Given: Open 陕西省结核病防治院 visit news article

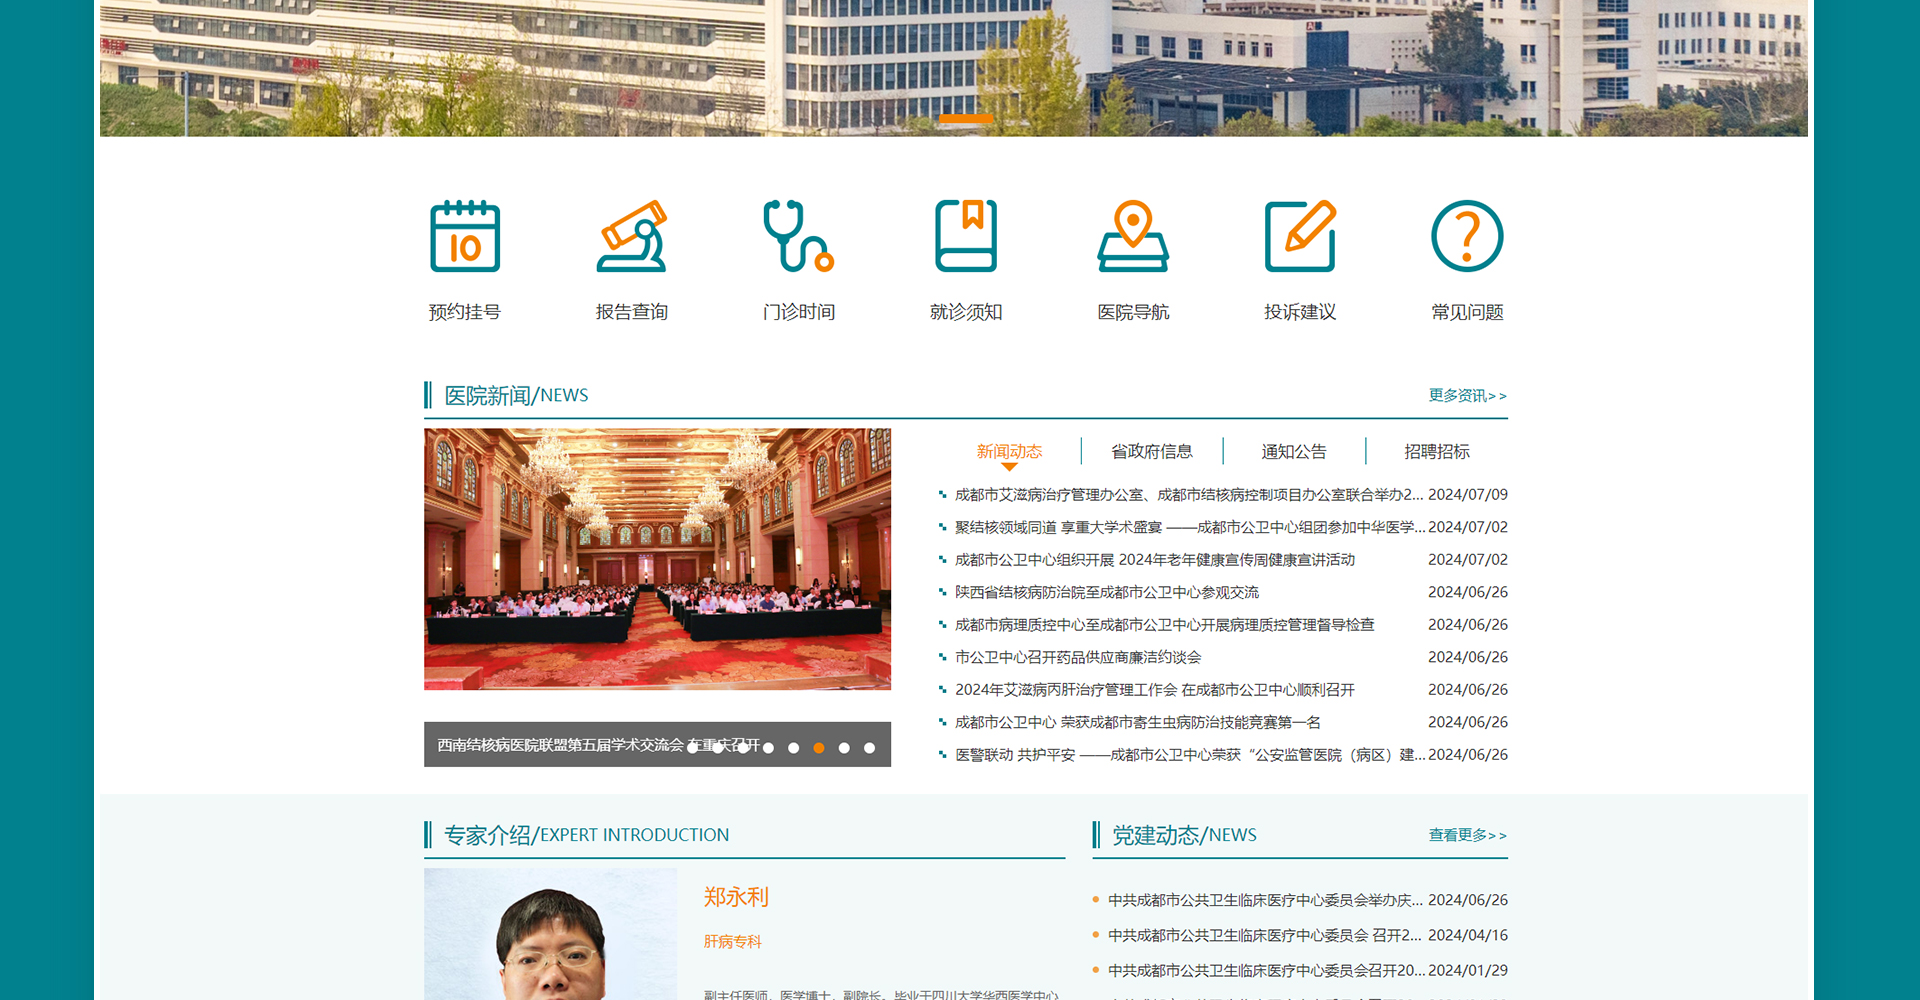Looking at the screenshot, I should [1106, 592].
